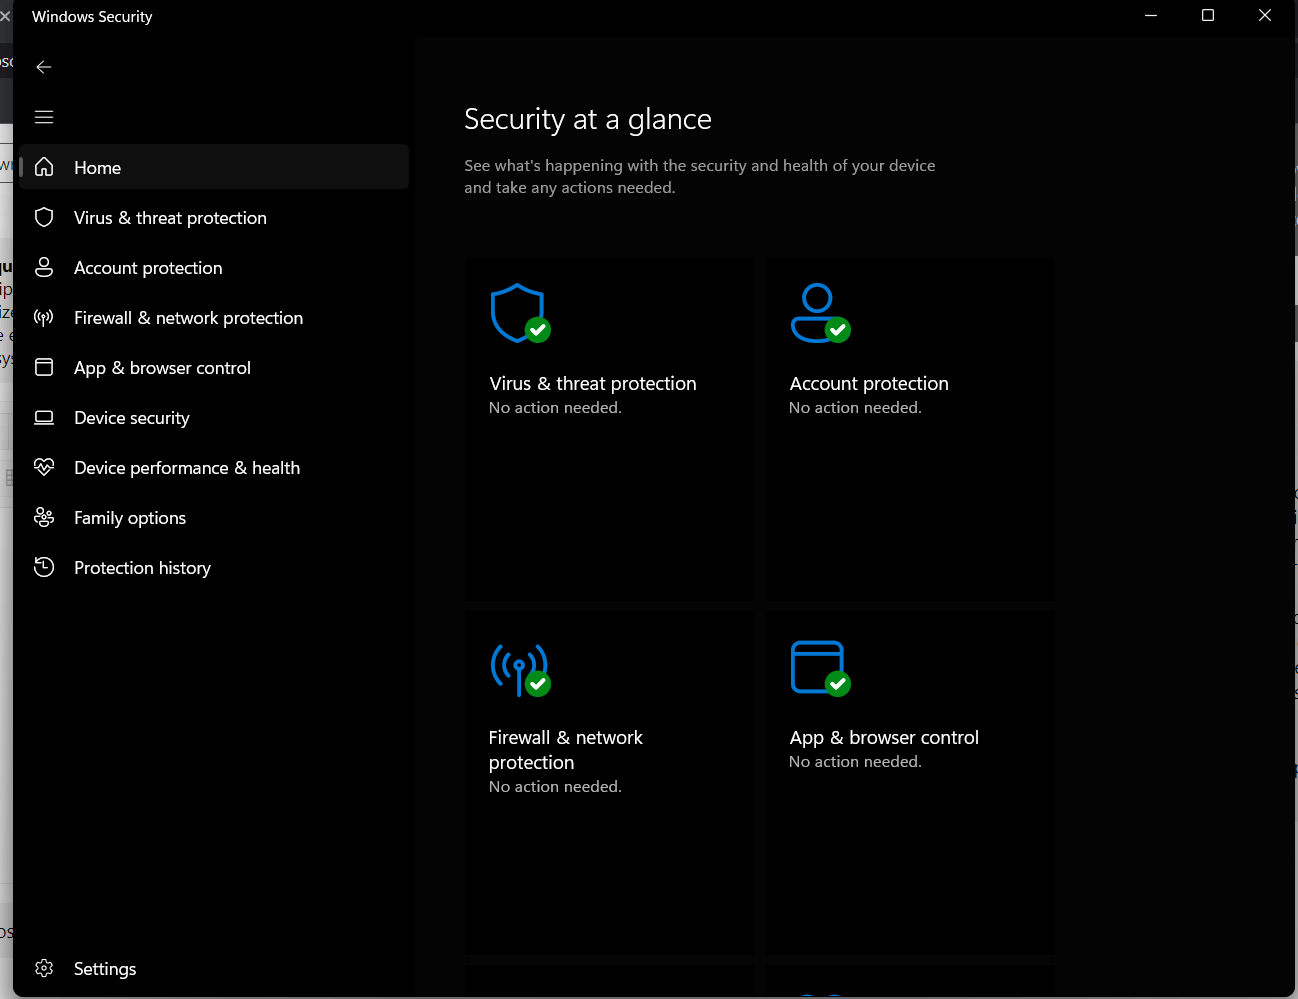
Task: Click the Settings gear icon
Action: [44, 968]
